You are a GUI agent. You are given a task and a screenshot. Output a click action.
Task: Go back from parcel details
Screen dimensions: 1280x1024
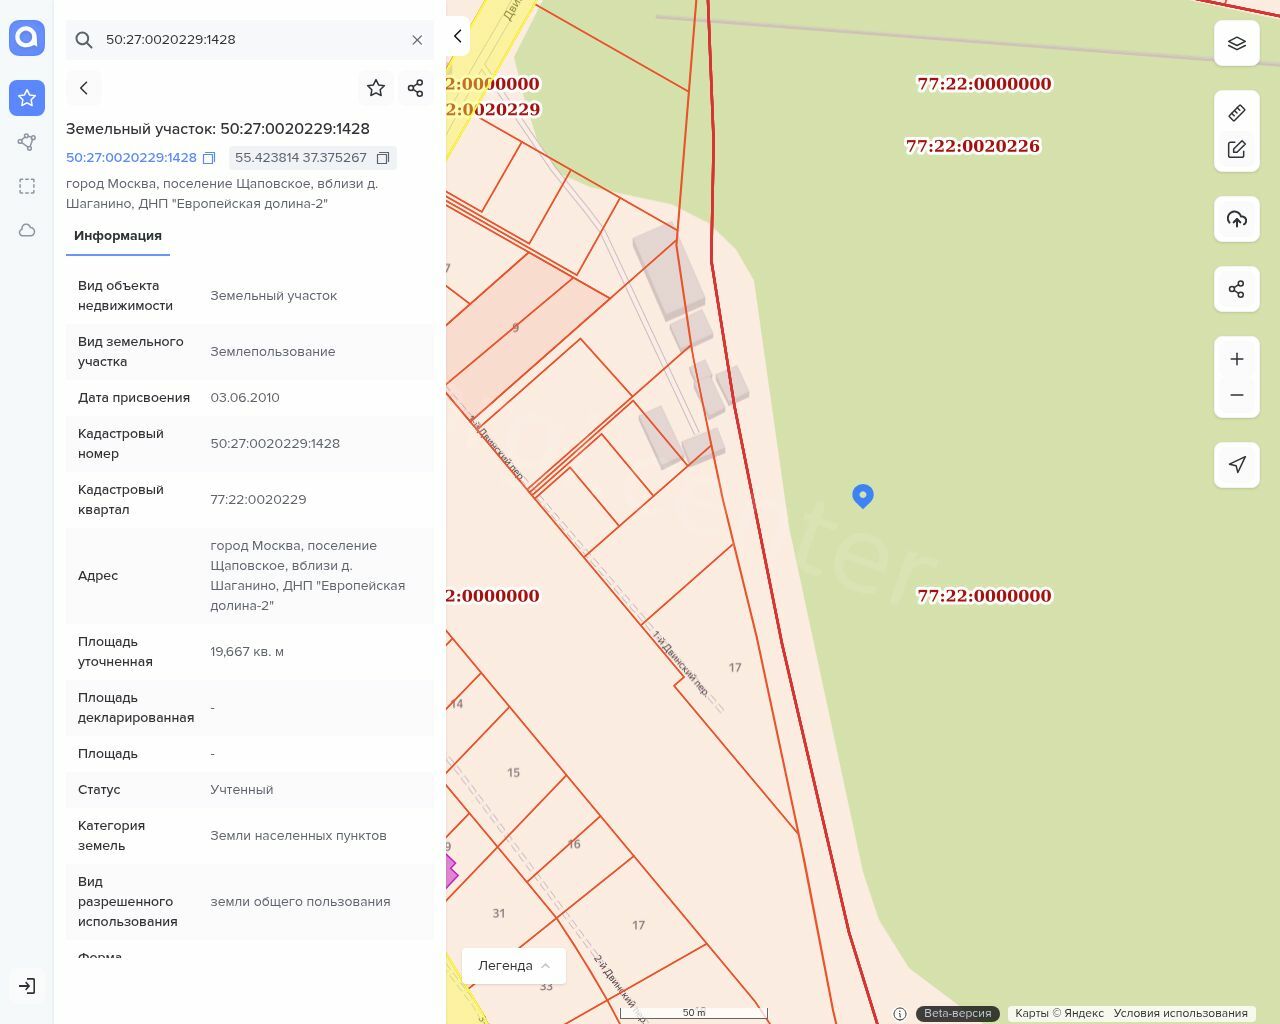coord(84,88)
